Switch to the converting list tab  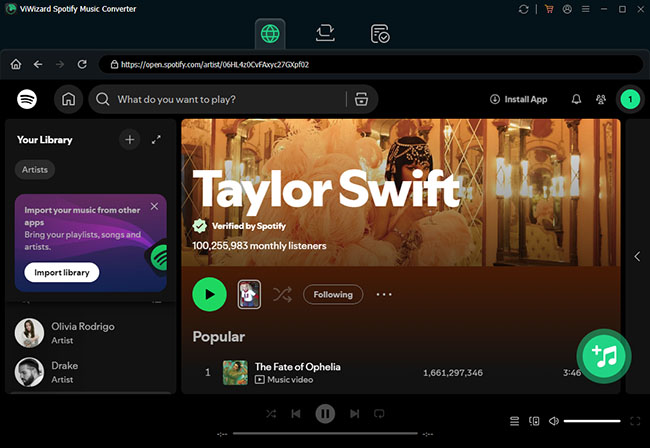(325, 33)
